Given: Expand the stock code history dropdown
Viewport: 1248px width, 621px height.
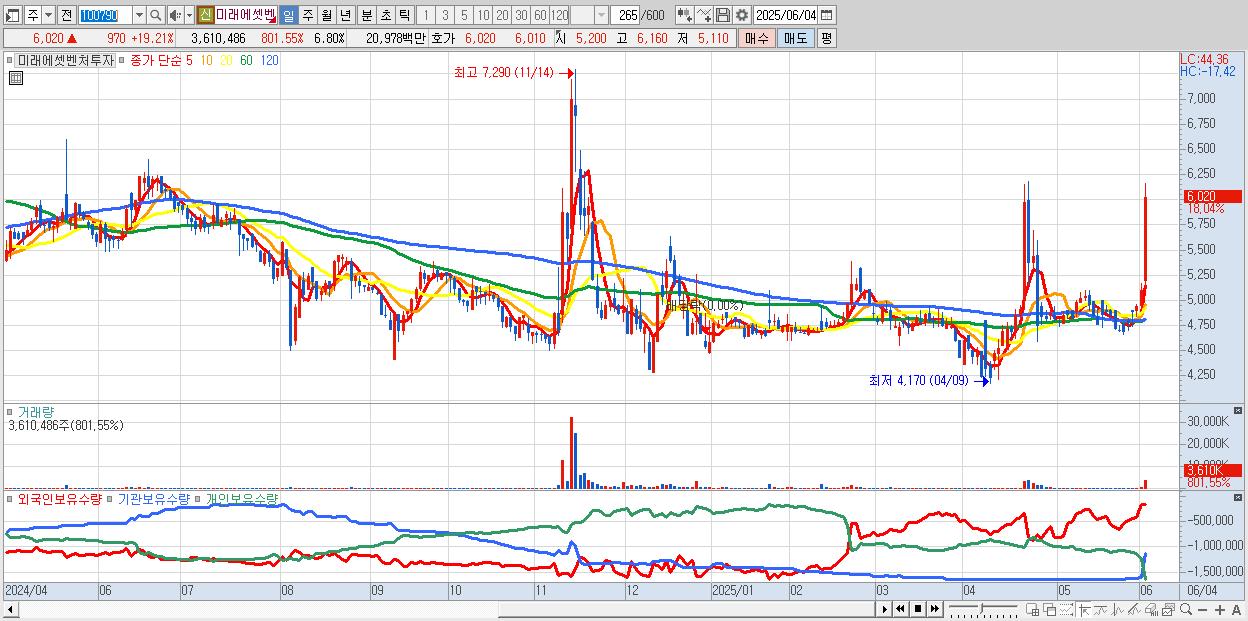Looking at the screenshot, I should pyautogui.click(x=139, y=15).
